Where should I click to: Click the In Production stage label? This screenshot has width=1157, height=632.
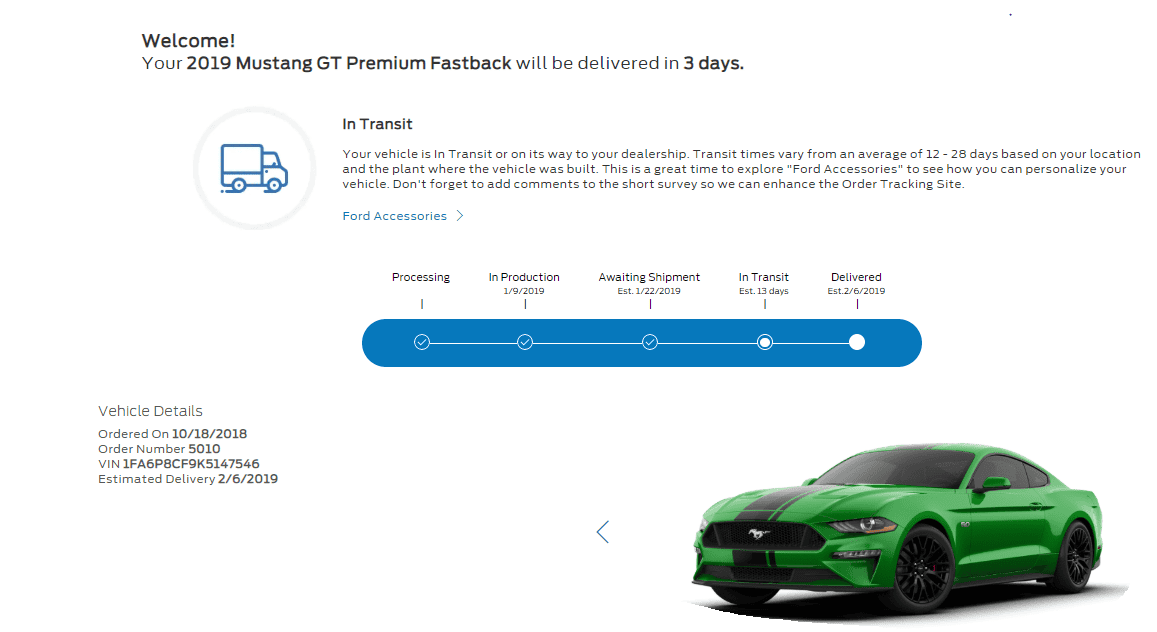tap(524, 277)
